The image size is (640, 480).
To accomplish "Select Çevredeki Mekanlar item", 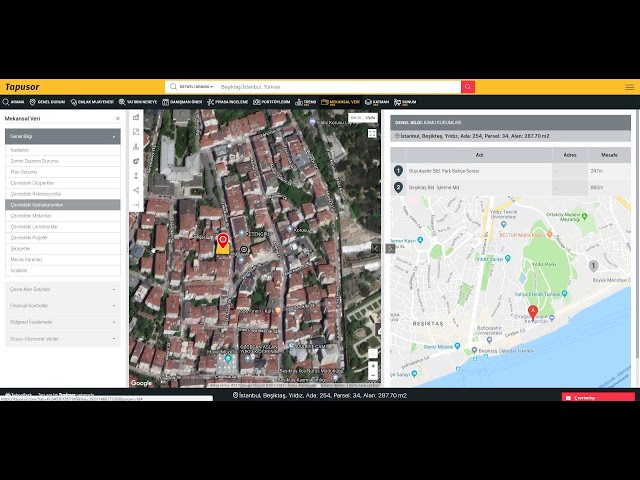I will pyautogui.click(x=62, y=216).
